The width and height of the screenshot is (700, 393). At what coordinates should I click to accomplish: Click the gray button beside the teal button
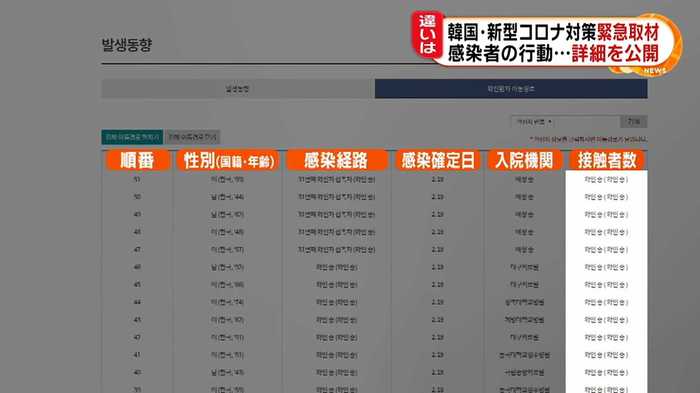click(x=192, y=137)
